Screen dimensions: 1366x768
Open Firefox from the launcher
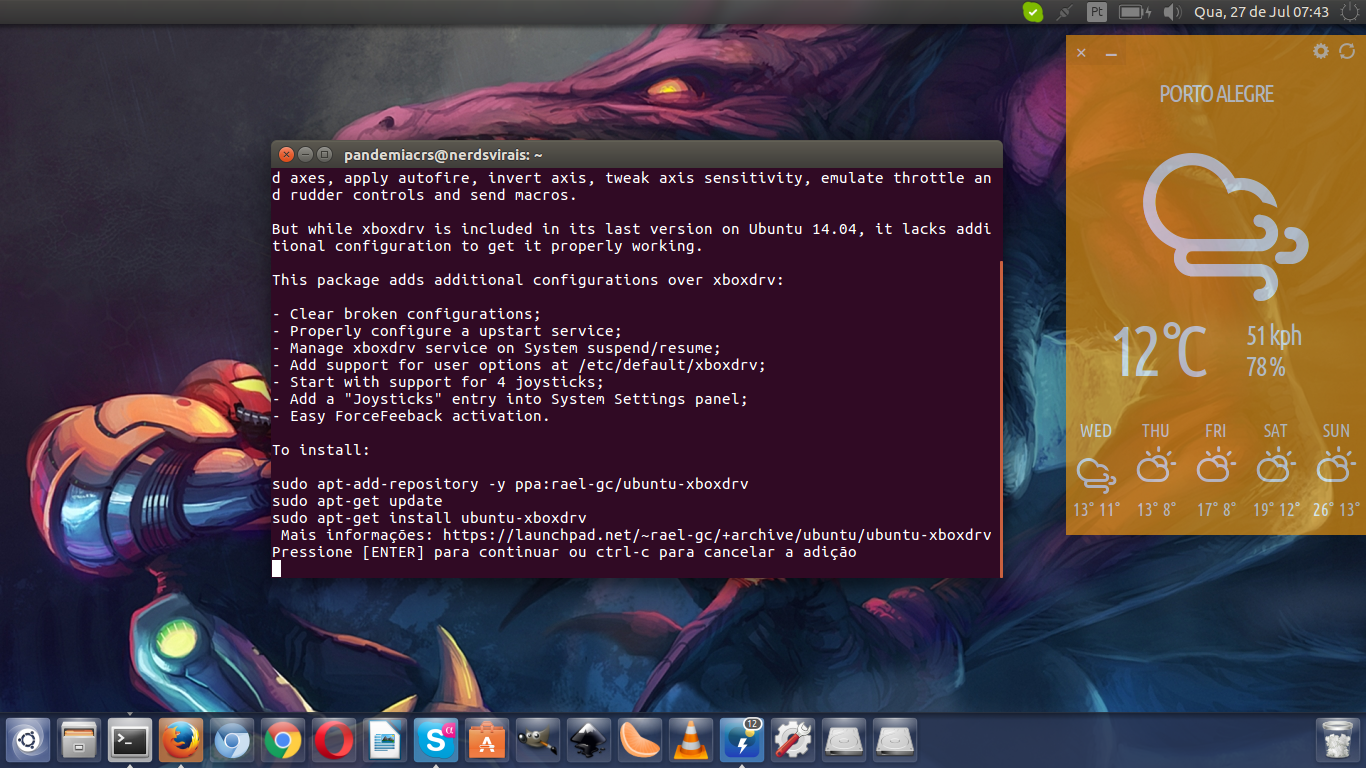coord(181,740)
